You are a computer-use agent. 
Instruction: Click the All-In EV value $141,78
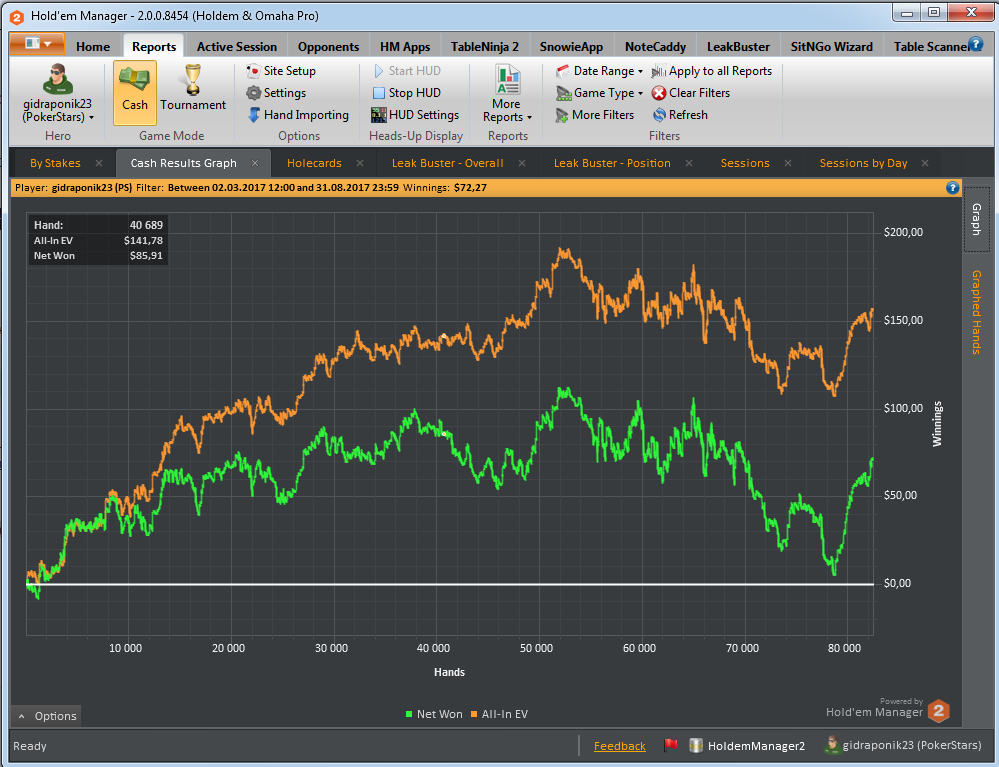coord(143,241)
